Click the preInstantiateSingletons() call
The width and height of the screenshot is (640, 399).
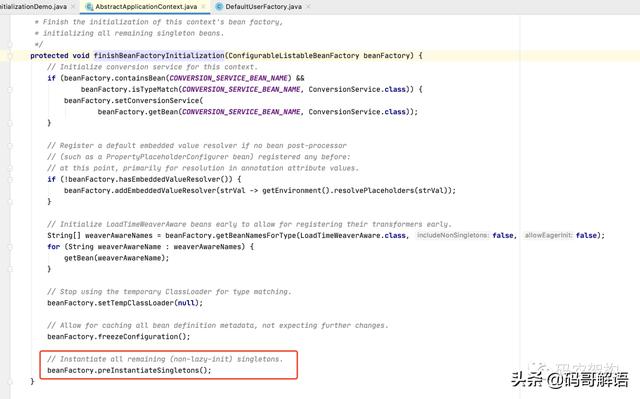(154, 370)
